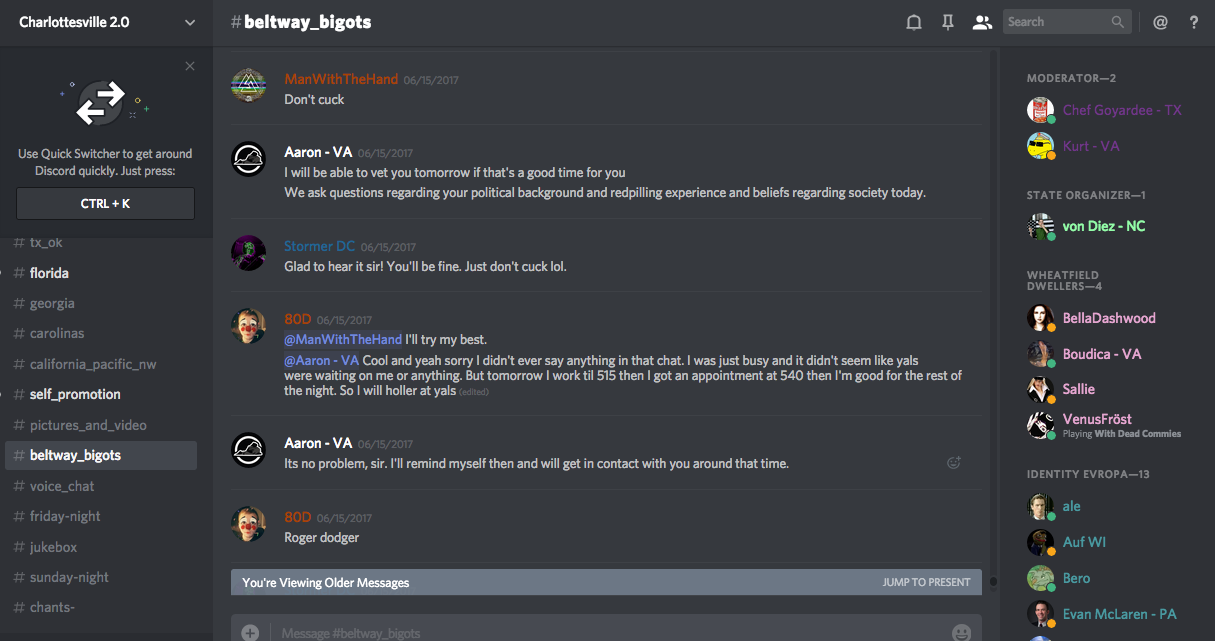Open the help question mark icon

[x=1194, y=22]
